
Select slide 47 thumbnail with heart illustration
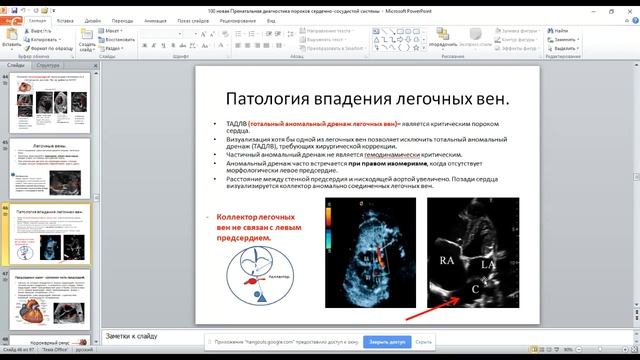click(50, 299)
